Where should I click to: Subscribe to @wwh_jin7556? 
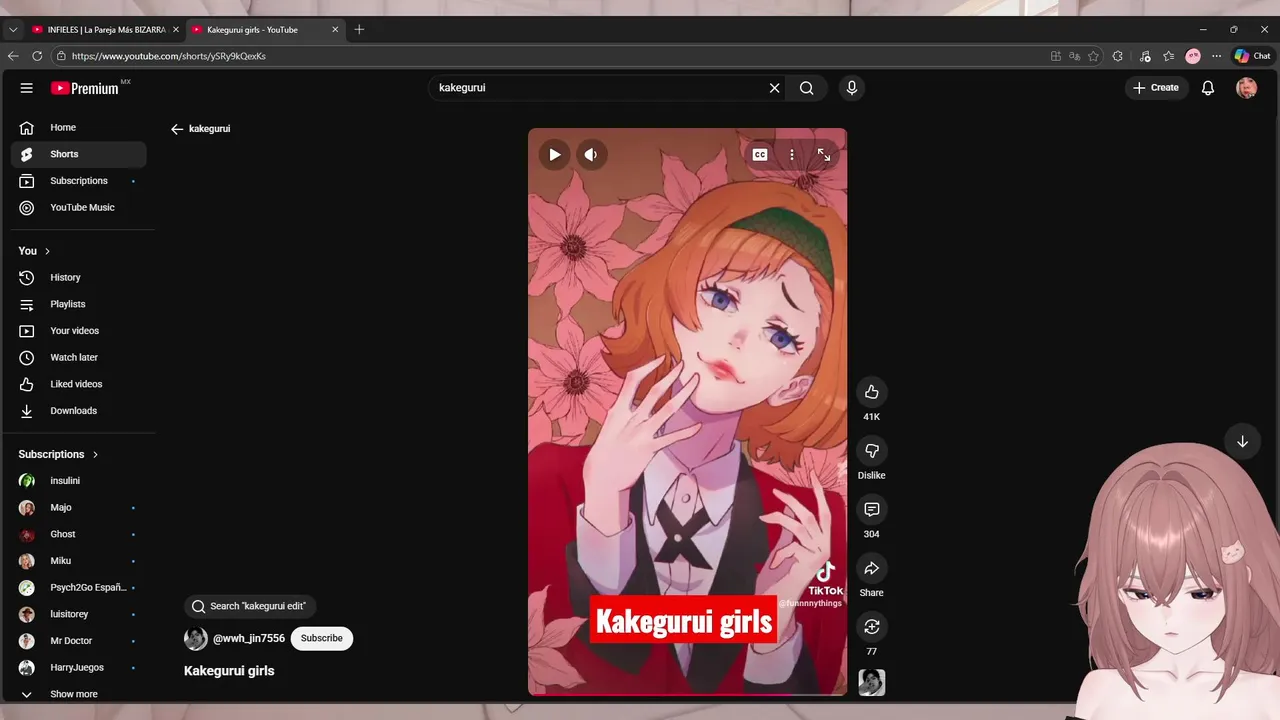coord(321,638)
